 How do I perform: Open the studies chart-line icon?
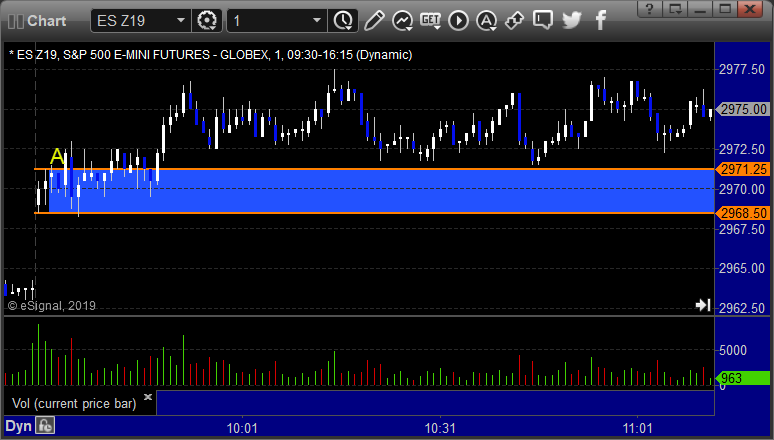[x=403, y=21]
